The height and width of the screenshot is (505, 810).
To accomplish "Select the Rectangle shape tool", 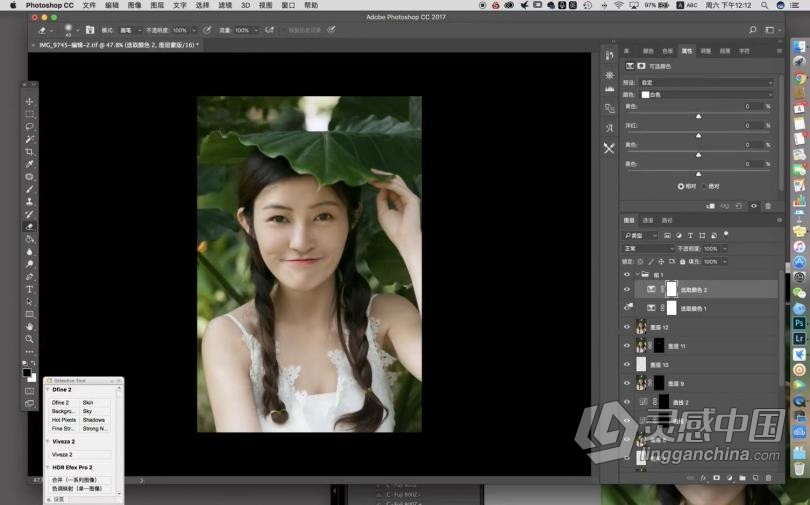I will point(29,314).
